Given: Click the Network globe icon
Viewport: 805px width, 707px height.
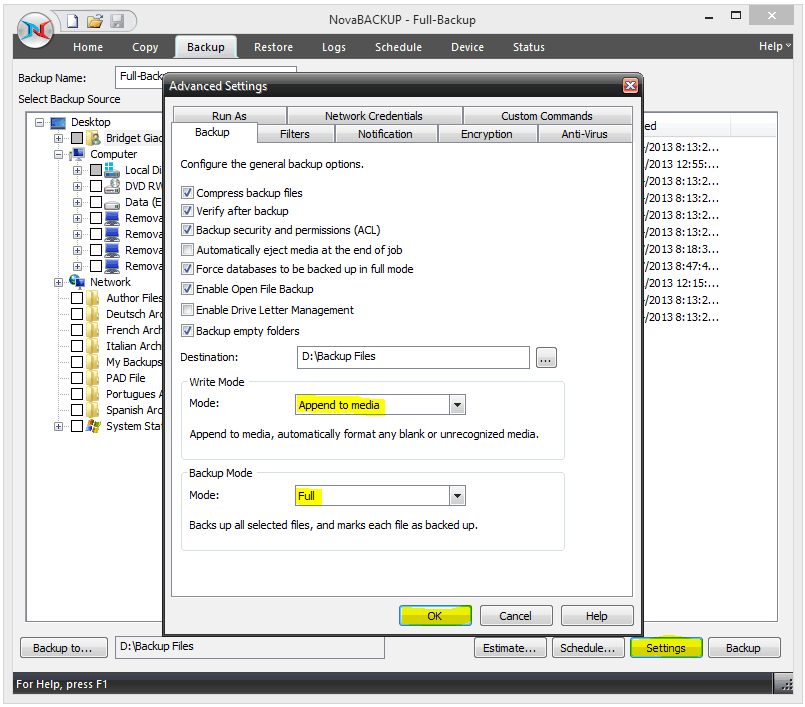Looking at the screenshot, I should [x=77, y=281].
